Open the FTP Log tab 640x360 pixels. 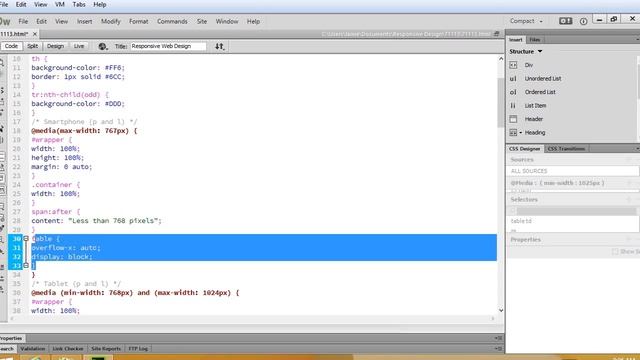[138, 349]
